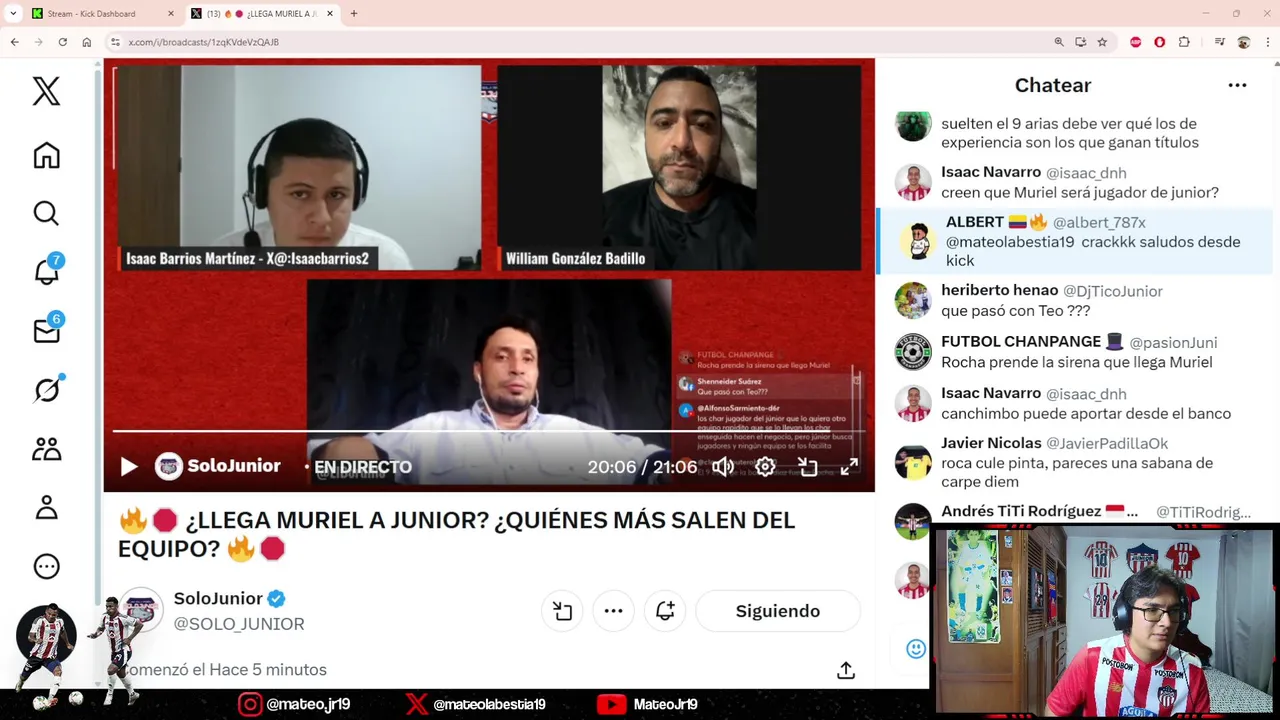Open browser home page button
The height and width of the screenshot is (720, 1280).
(87, 42)
